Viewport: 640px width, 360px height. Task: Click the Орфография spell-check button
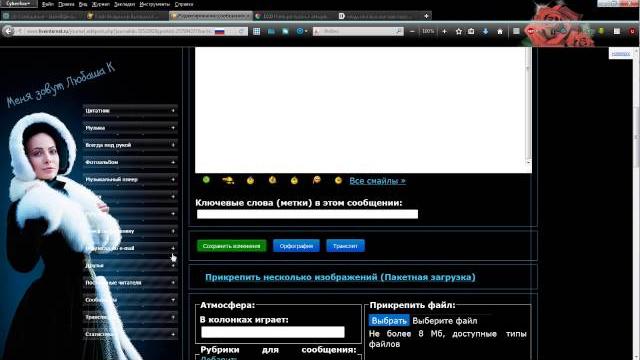(x=296, y=246)
